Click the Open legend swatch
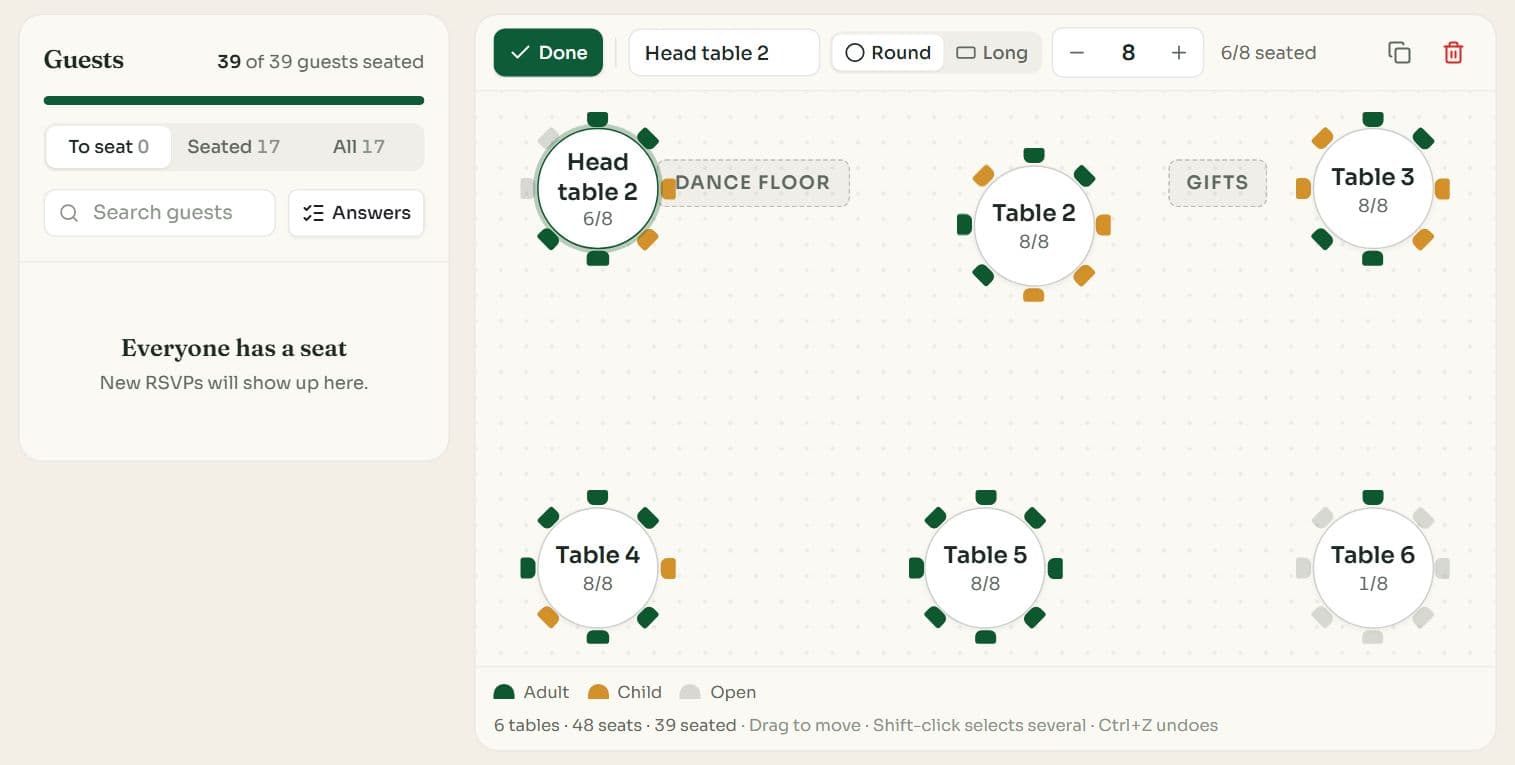 pos(690,692)
